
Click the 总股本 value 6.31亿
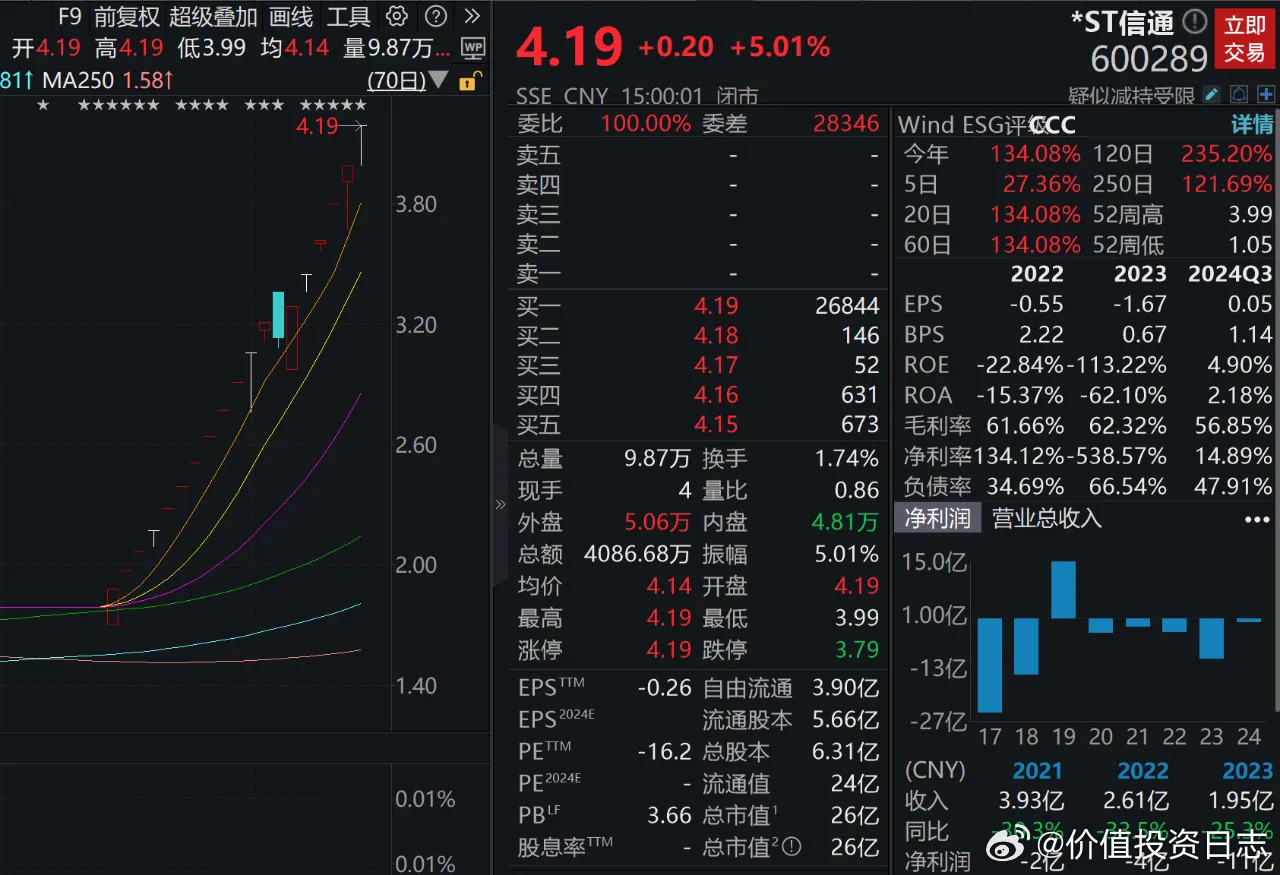846,752
